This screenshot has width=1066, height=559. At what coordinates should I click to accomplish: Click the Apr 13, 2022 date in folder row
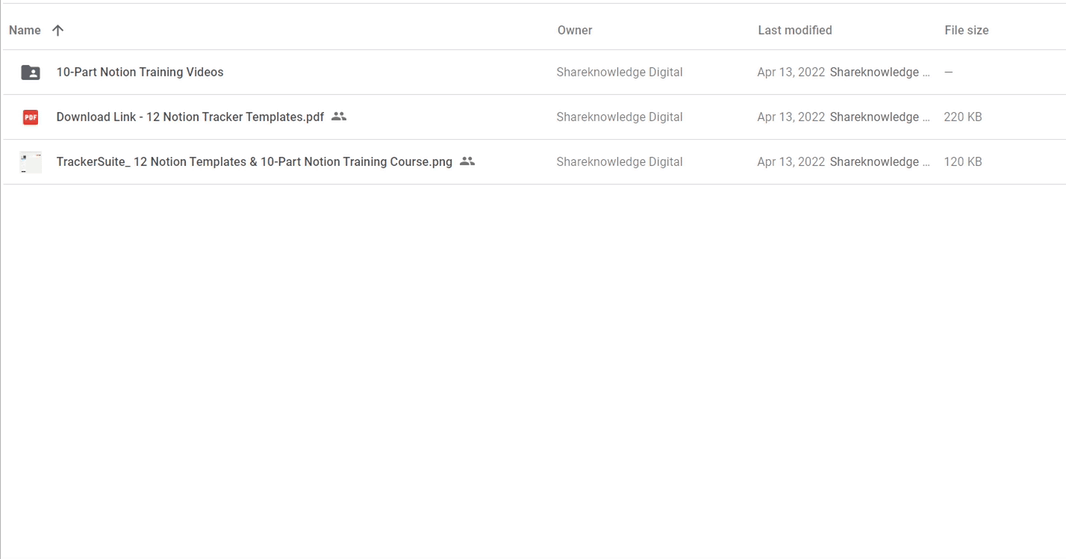[791, 72]
